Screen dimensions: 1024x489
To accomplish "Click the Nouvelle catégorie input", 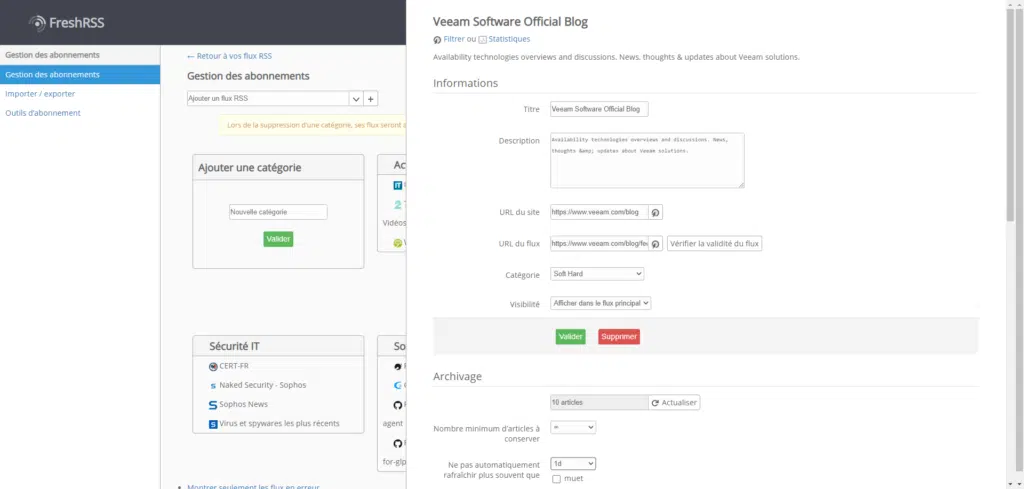I will pyautogui.click(x=278, y=212).
